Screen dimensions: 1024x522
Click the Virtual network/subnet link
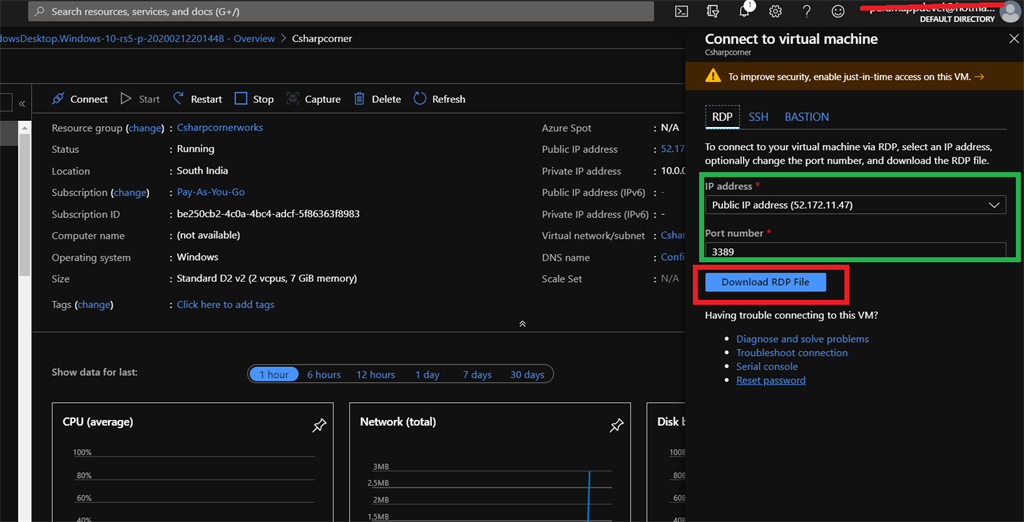pyautogui.click(x=673, y=236)
